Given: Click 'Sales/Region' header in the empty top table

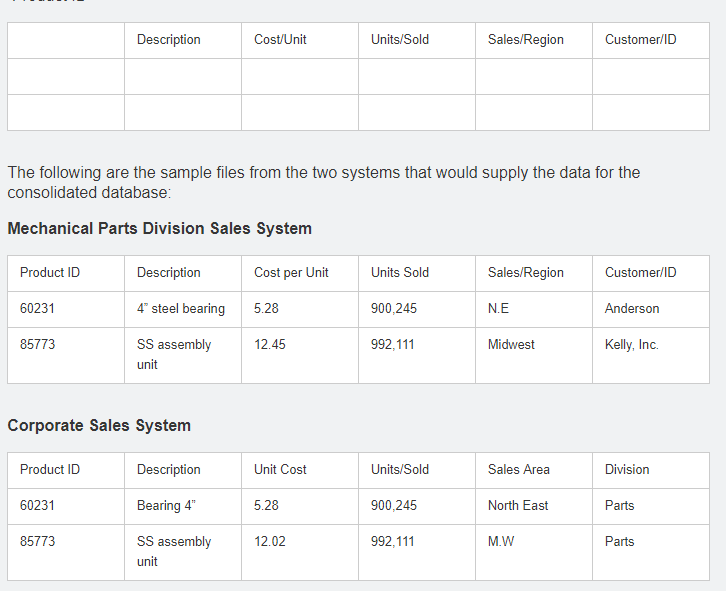Looking at the screenshot, I should tap(526, 40).
